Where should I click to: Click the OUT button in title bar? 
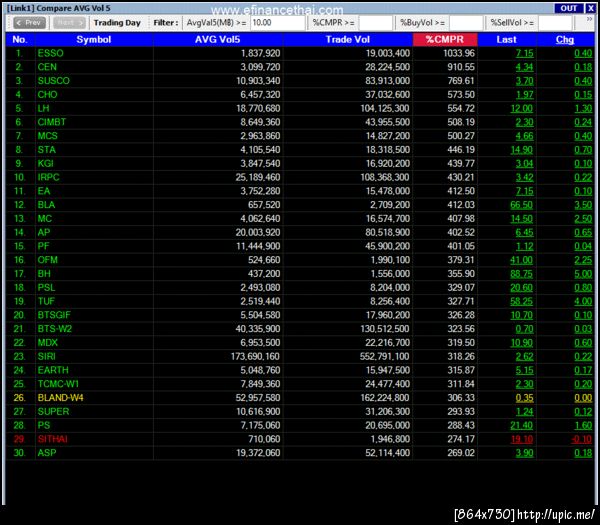click(569, 8)
